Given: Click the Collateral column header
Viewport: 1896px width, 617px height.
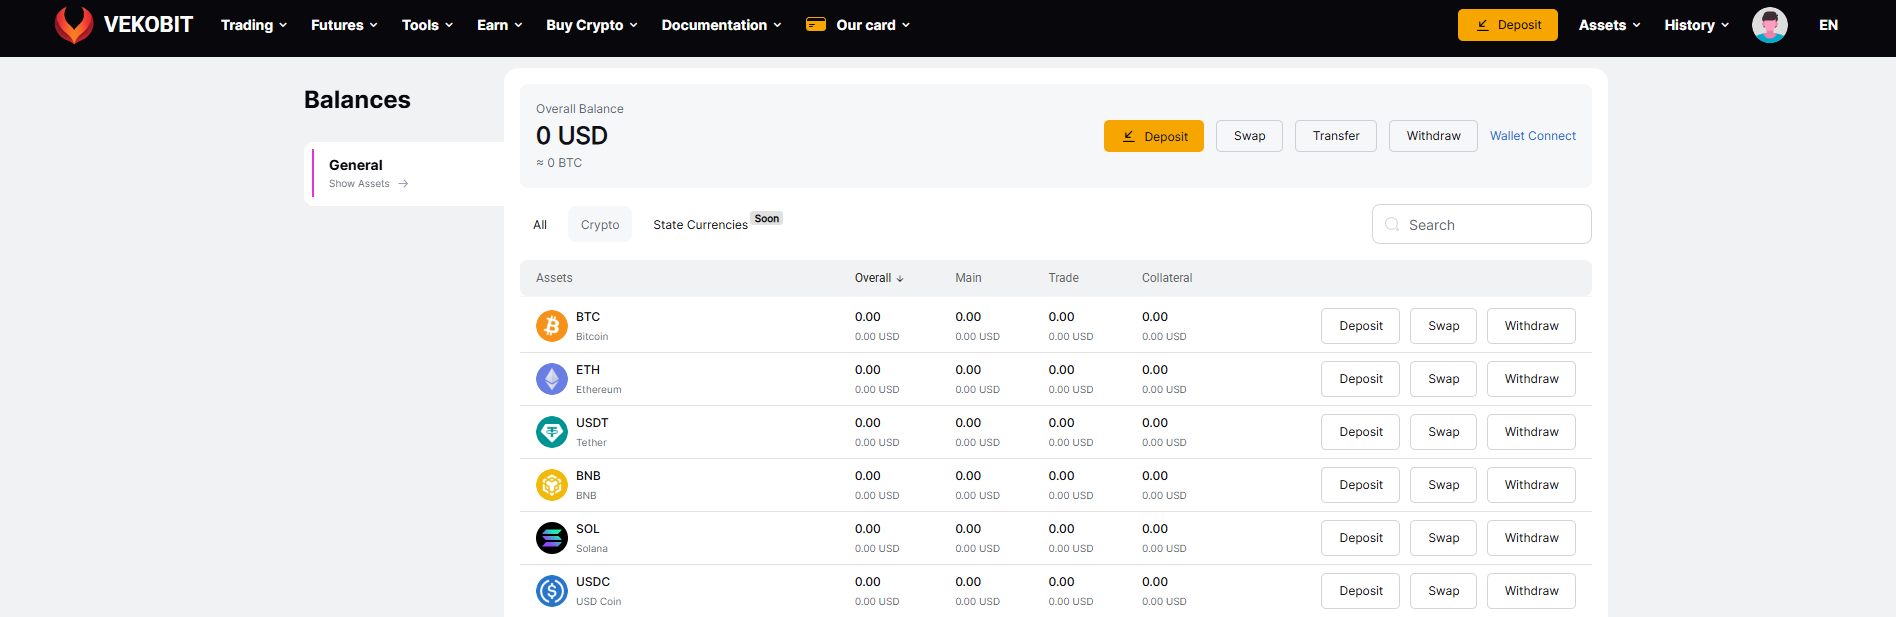Looking at the screenshot, I should (1167, 278).
